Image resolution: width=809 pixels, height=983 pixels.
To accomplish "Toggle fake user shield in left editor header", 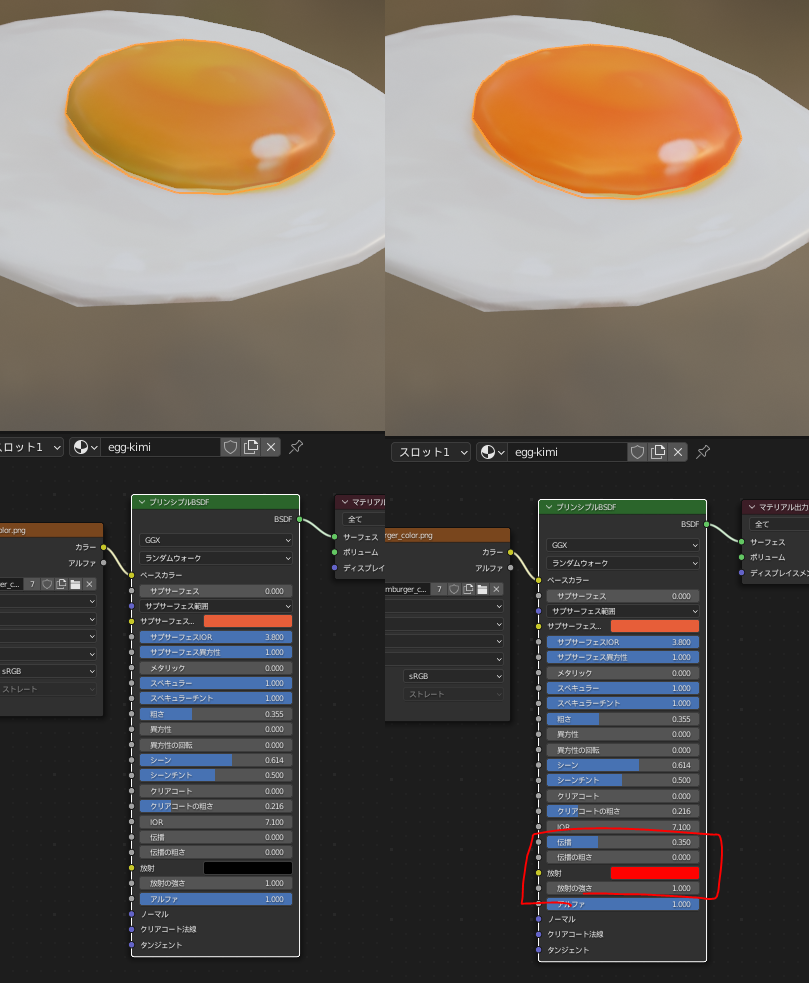I will tap(231, 447).
